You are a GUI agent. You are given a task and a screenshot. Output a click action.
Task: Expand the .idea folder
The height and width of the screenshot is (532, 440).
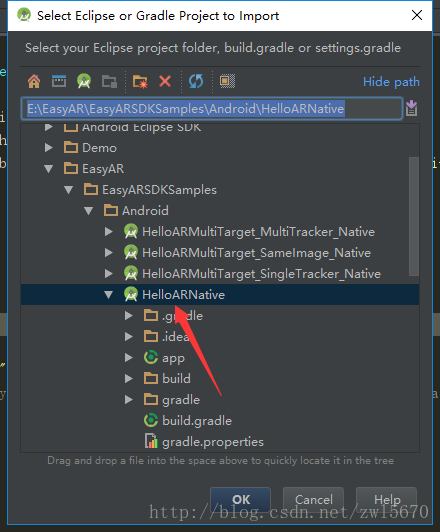(129, 337)
